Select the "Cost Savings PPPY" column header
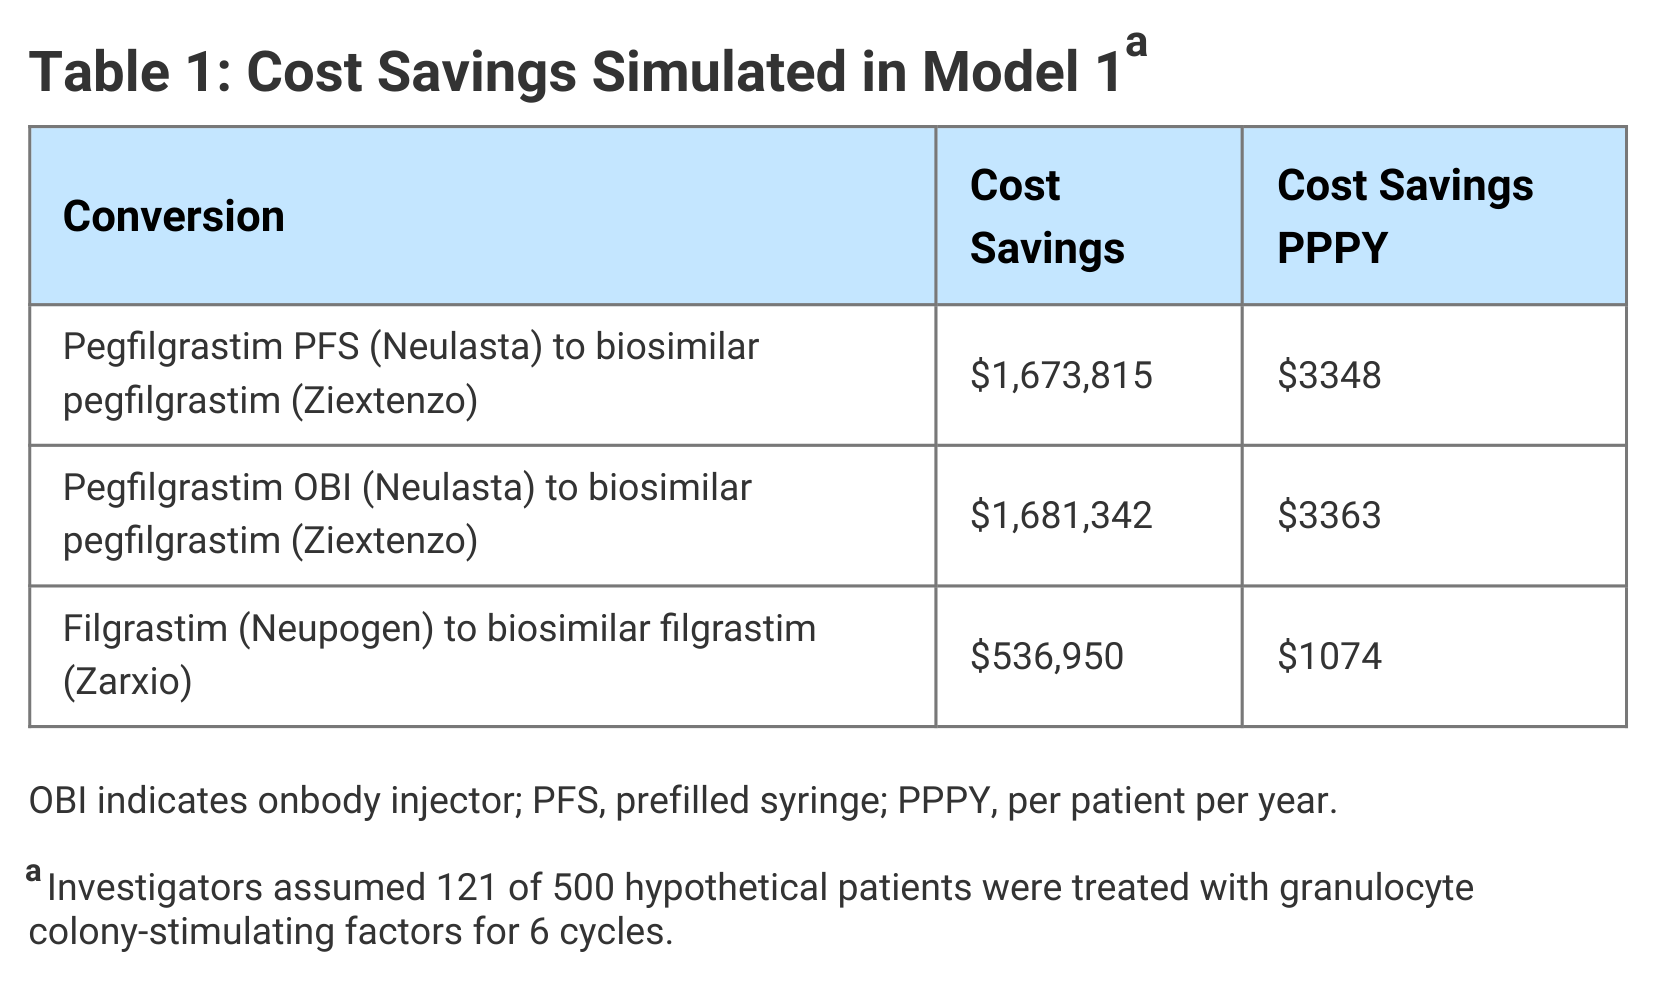This screenshot has width=1656, height=1000. (1404, 216)
